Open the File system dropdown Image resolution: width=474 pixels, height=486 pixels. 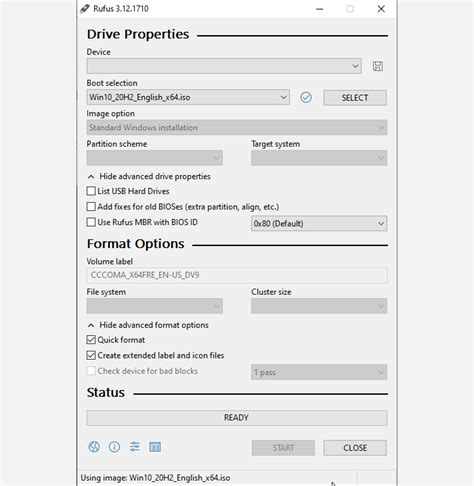155,306
